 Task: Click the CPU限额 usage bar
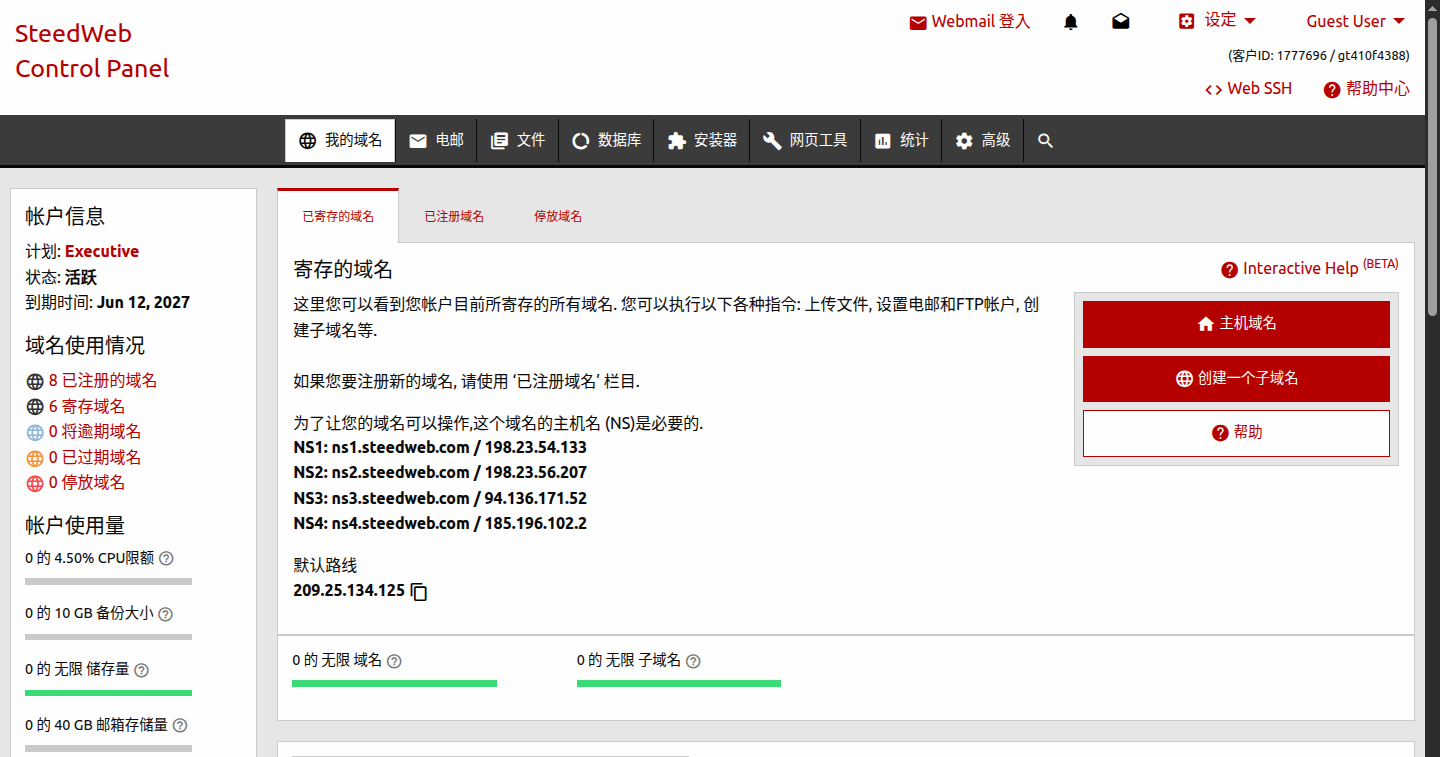pyautogui.click(x=108, y=581)
